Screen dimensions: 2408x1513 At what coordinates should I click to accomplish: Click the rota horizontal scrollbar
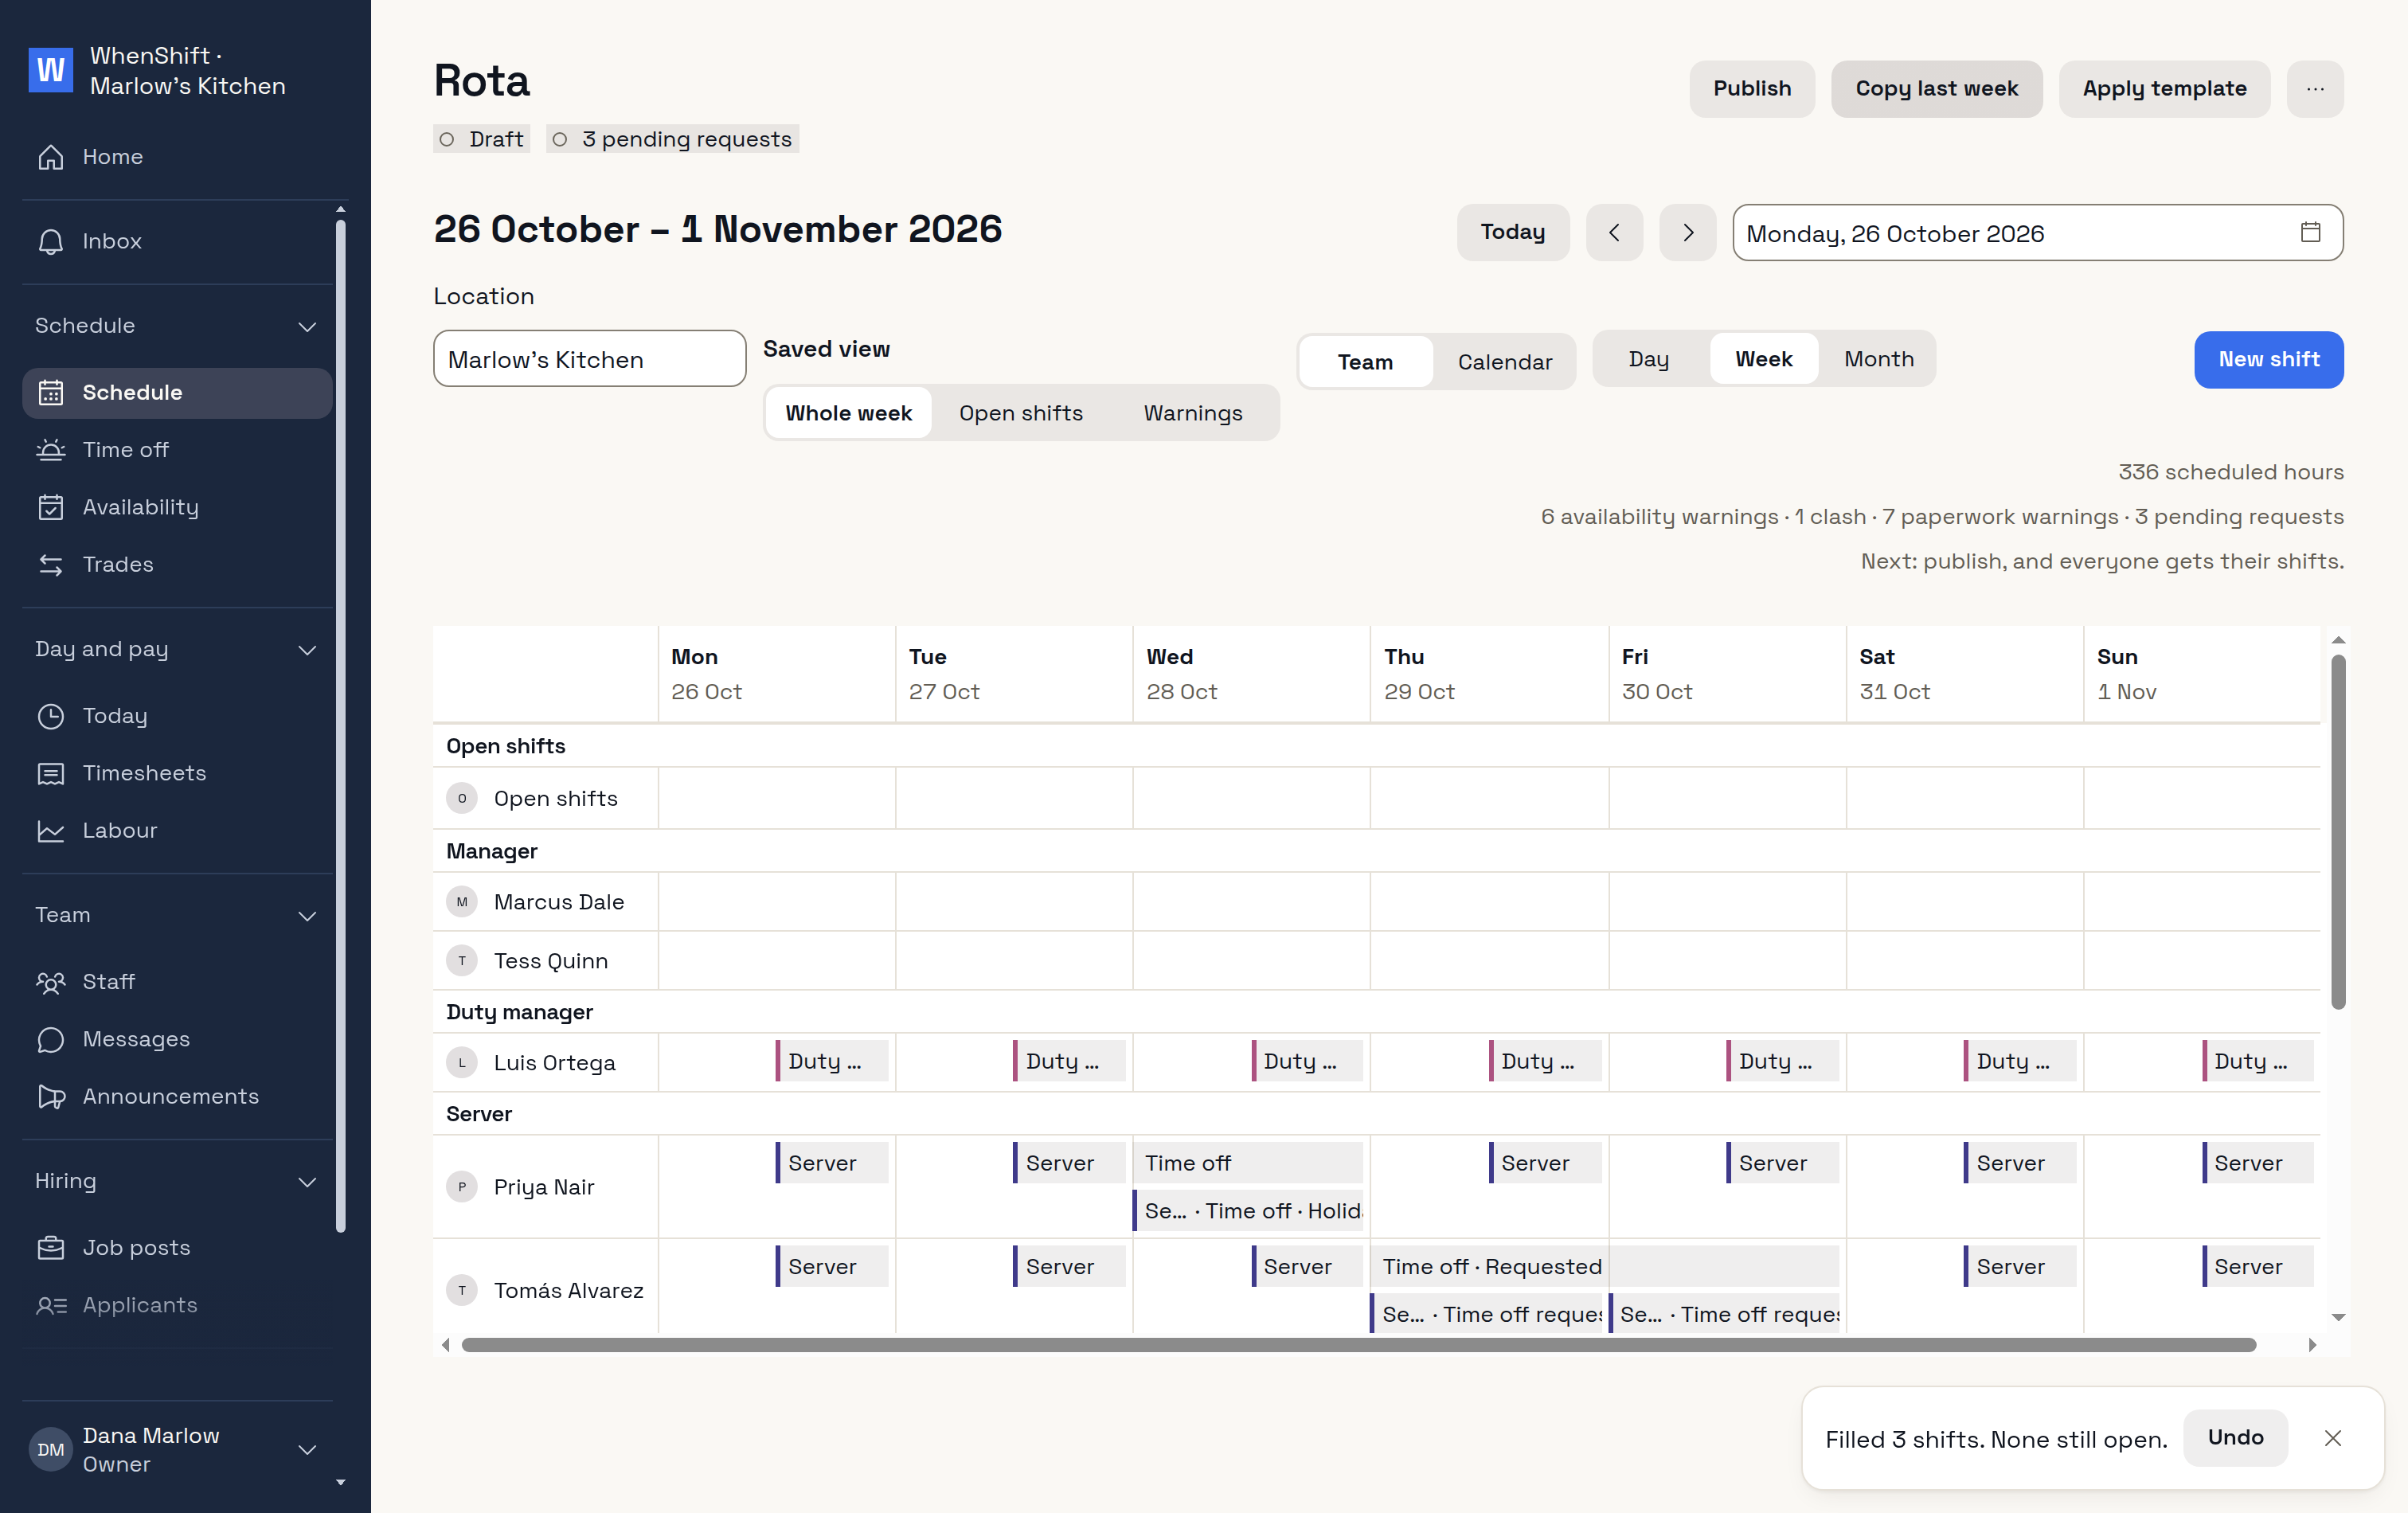click(1359, 1345)
